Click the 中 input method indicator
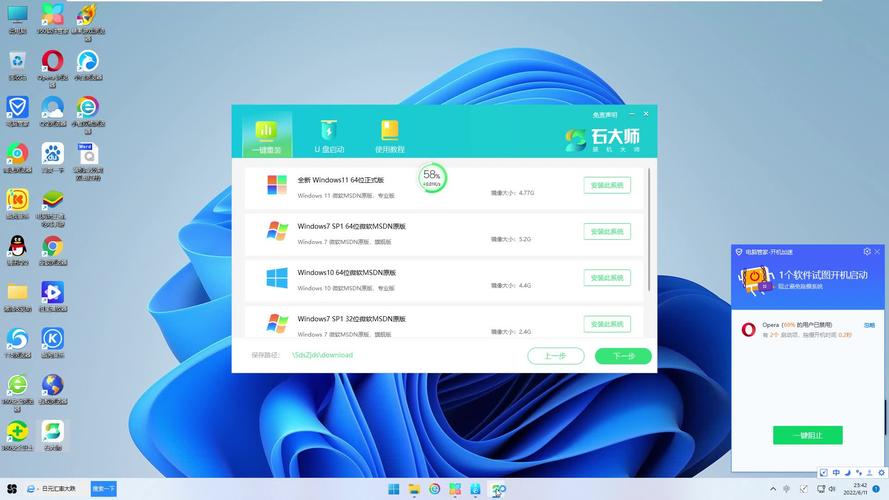889x500 pixels. [x=836, y=472]
